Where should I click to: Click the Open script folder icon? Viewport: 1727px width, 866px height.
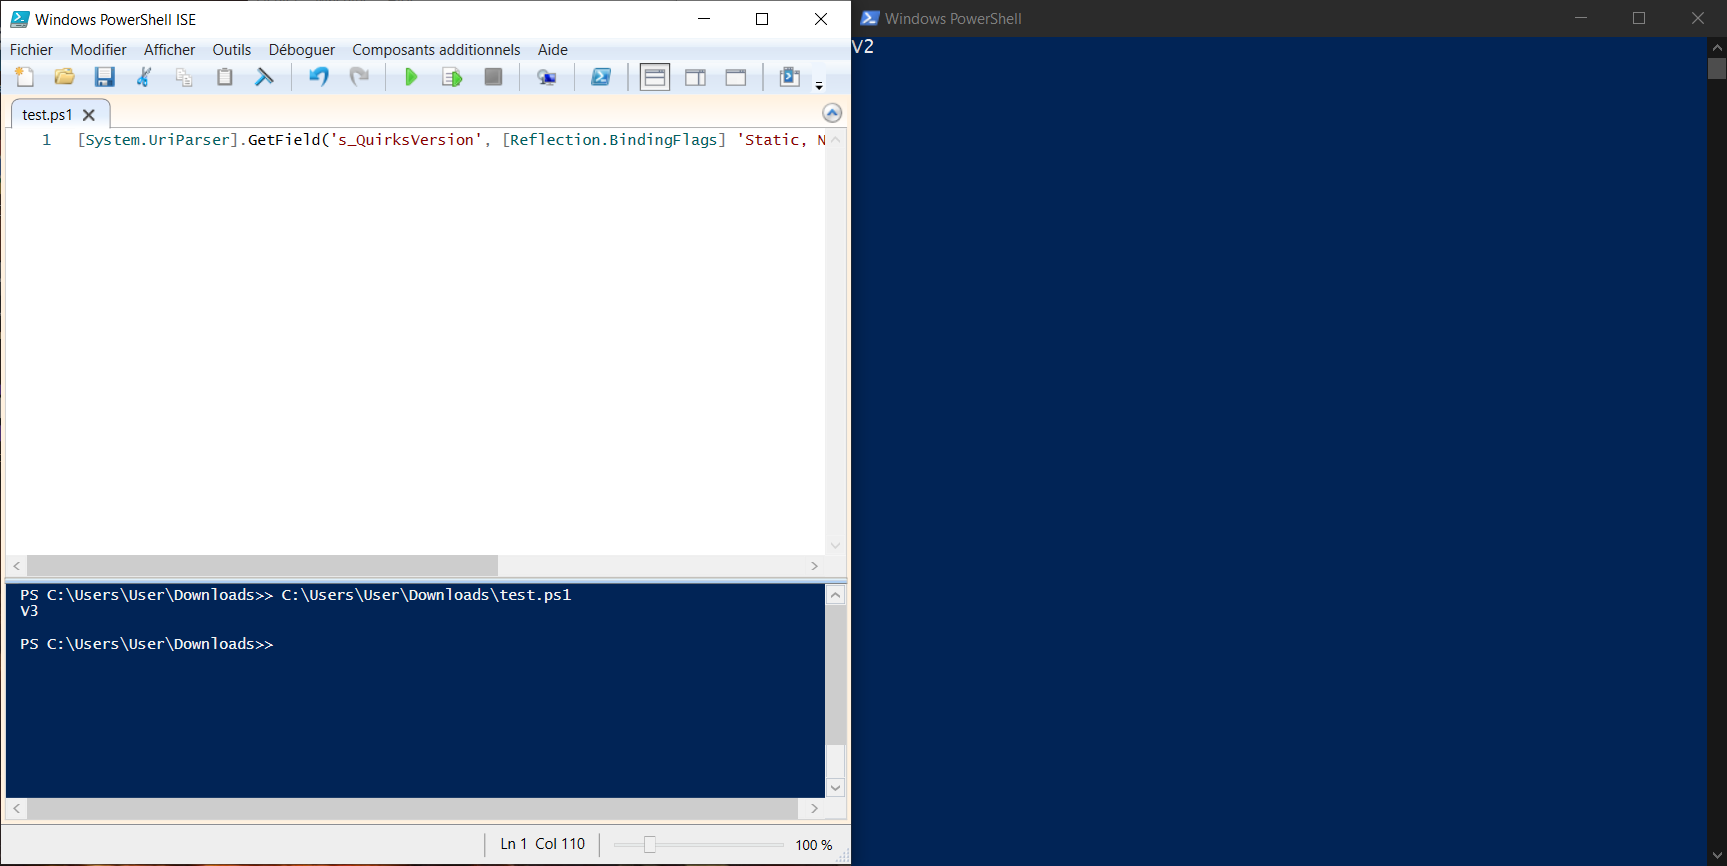pyautogui.click(x=65, y=77)
